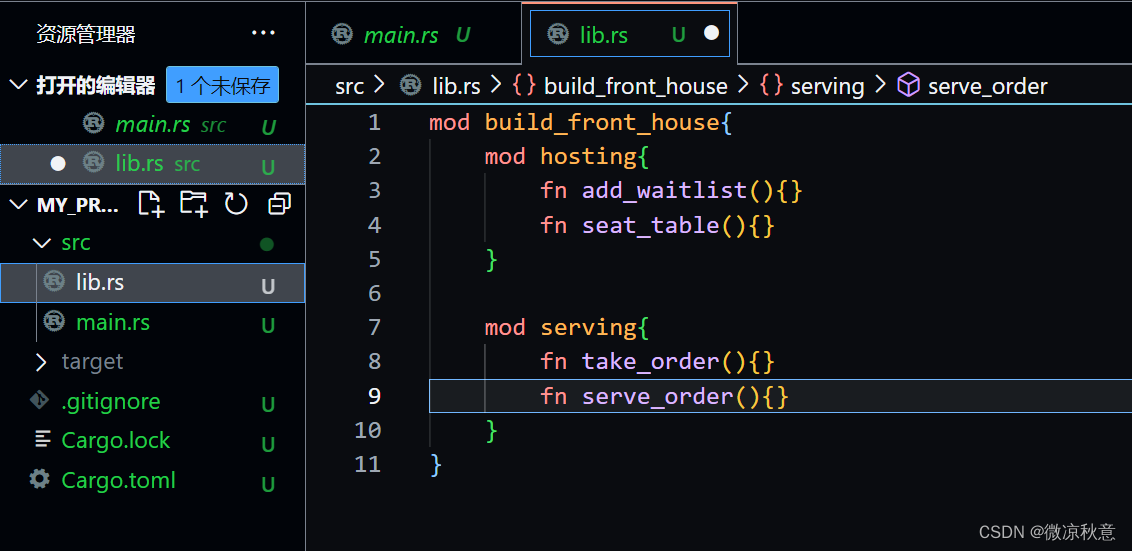
Task: Click the build_front_house breadcrumb segment
Action: (635, 87)
